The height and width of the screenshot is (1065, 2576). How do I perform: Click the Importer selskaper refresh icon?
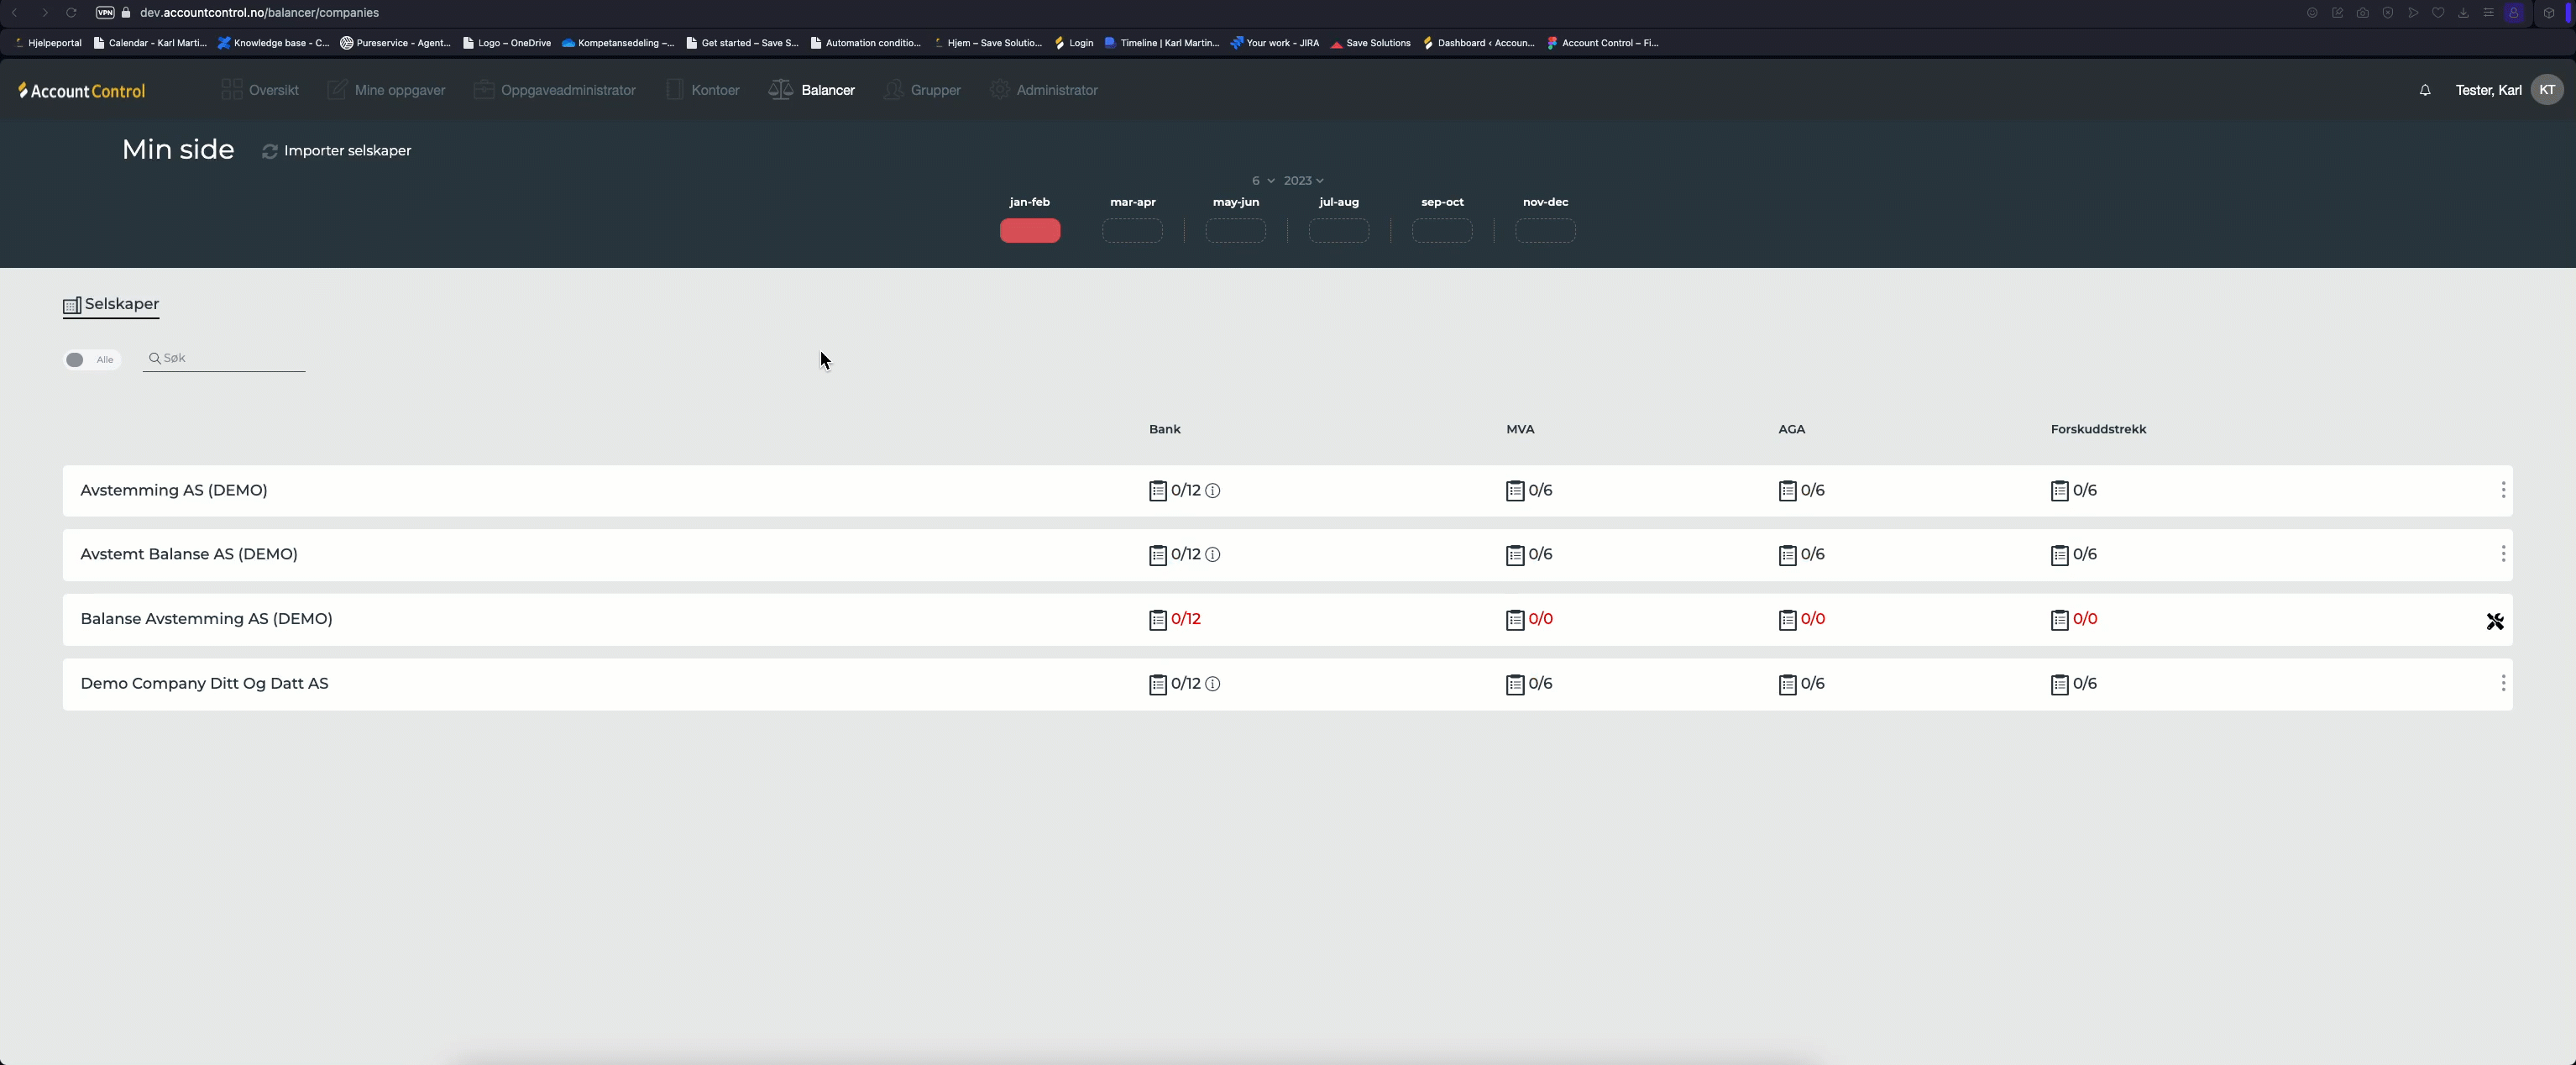click(269, 151)
